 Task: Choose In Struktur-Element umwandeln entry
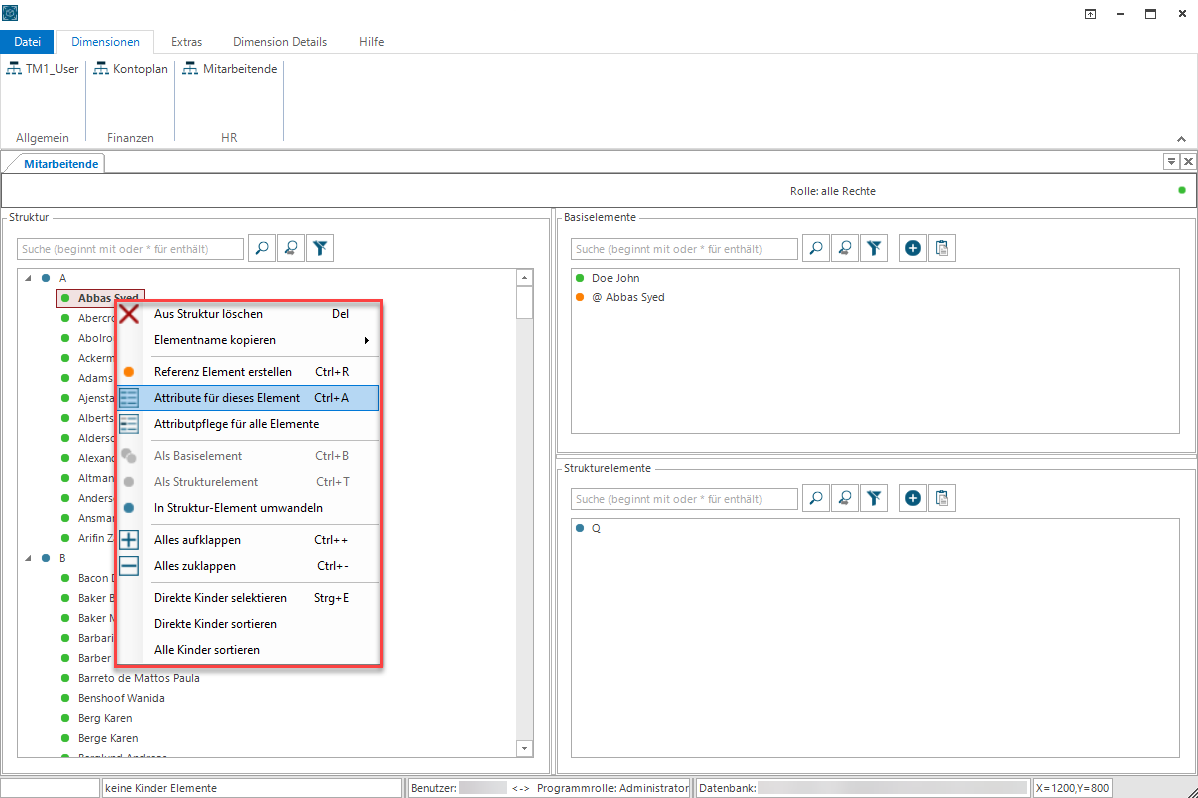pos(248,508)
